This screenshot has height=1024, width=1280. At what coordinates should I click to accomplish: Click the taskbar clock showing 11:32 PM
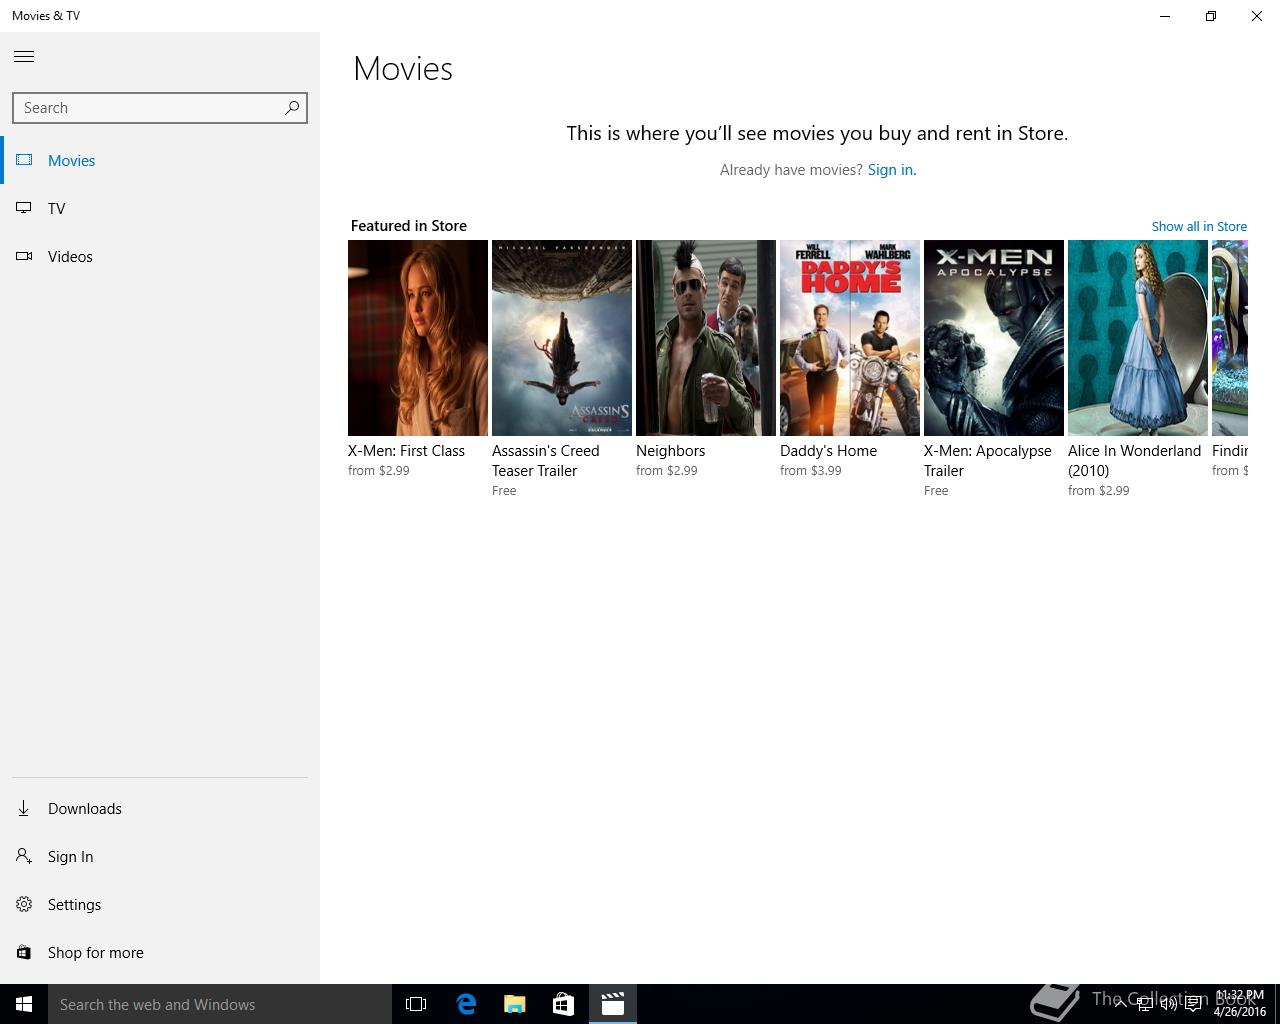pos(1240,1004)
